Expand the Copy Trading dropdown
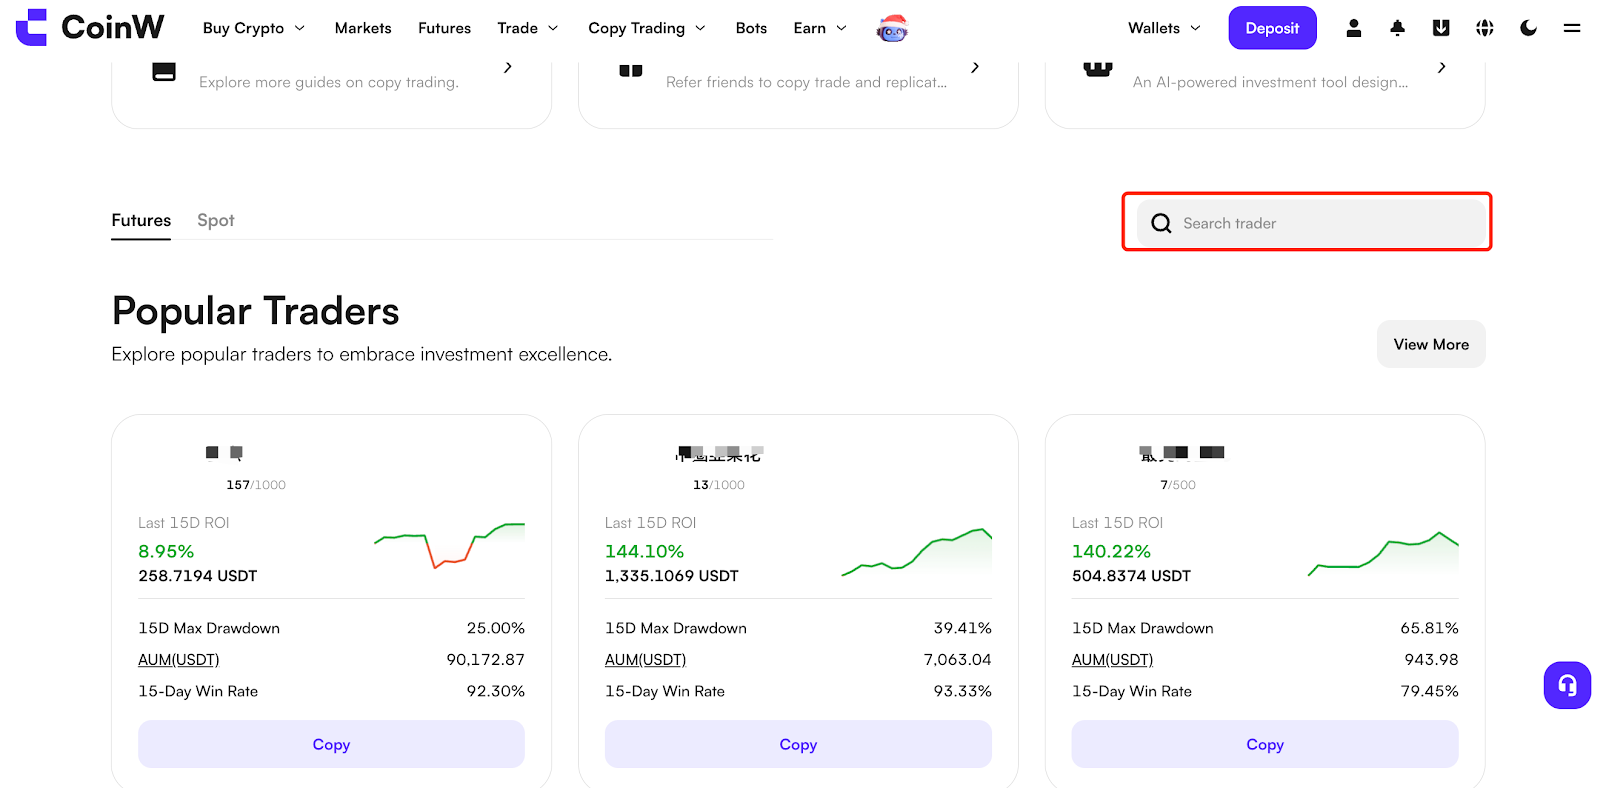 click(647, 28)
